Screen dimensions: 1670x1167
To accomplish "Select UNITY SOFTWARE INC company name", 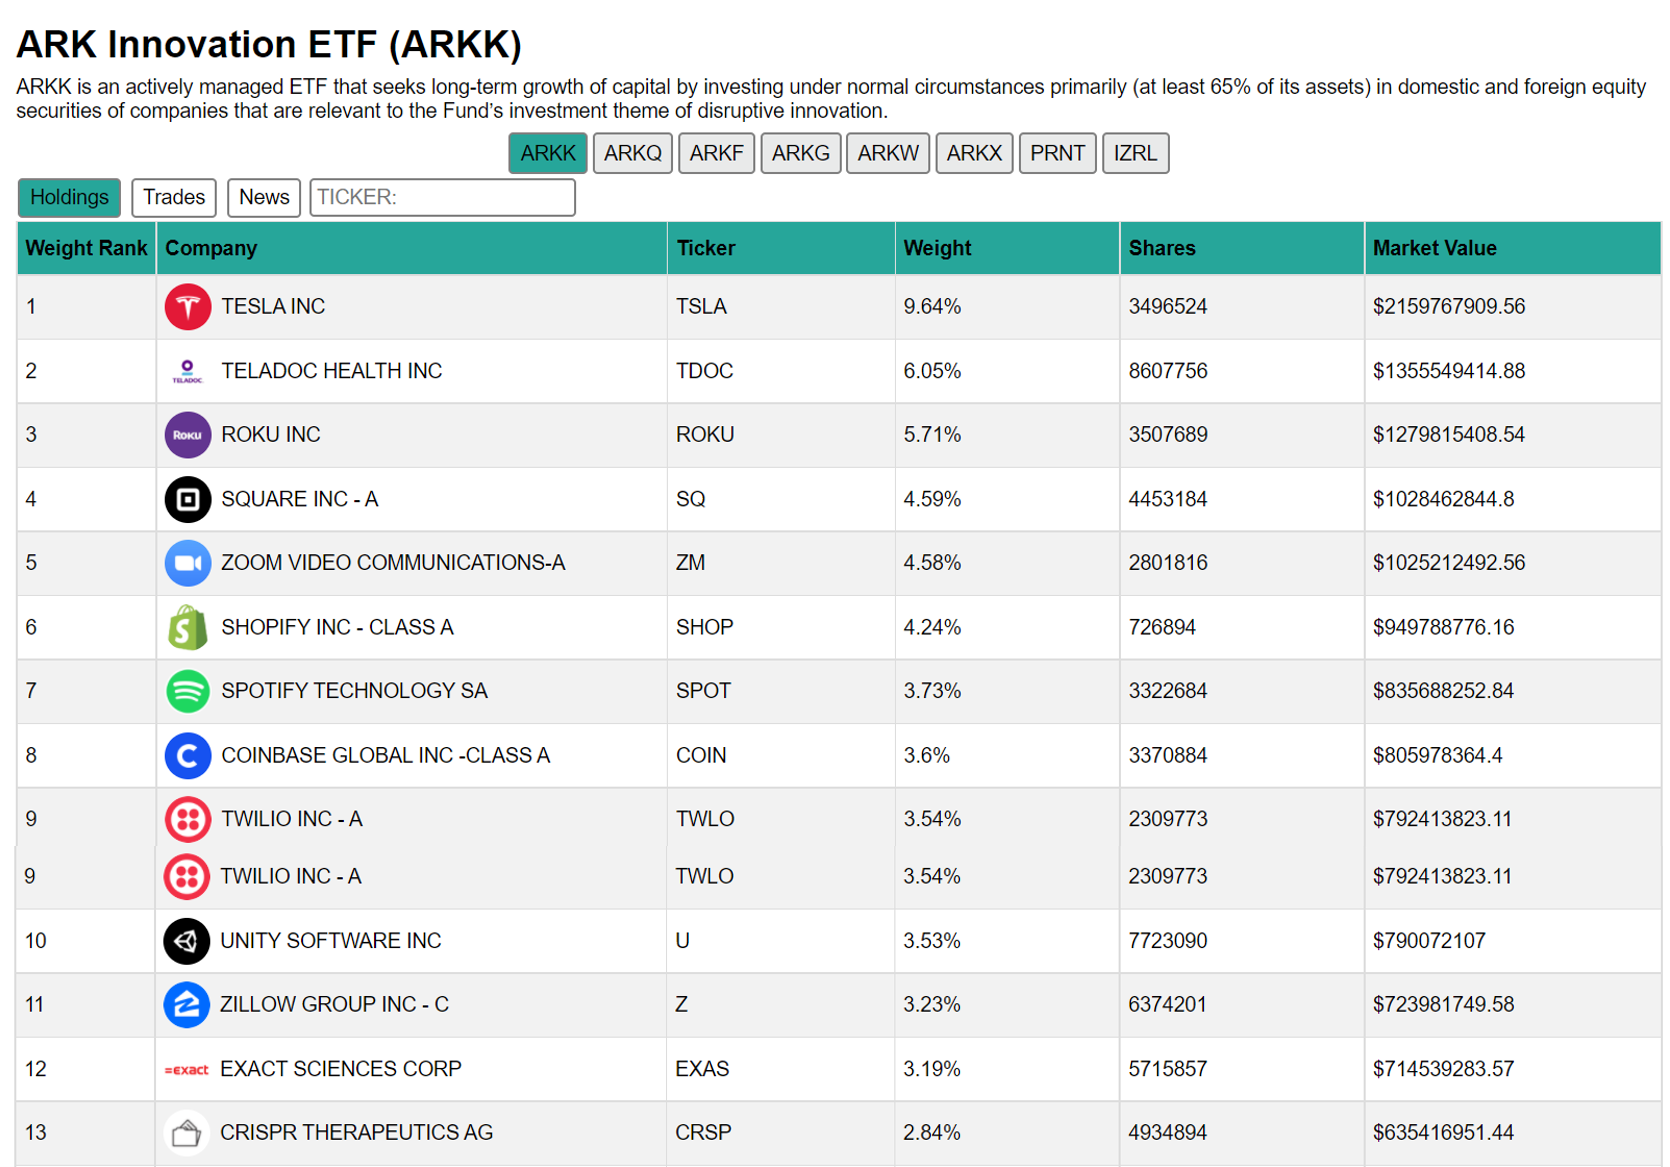I will click(330, 941).
